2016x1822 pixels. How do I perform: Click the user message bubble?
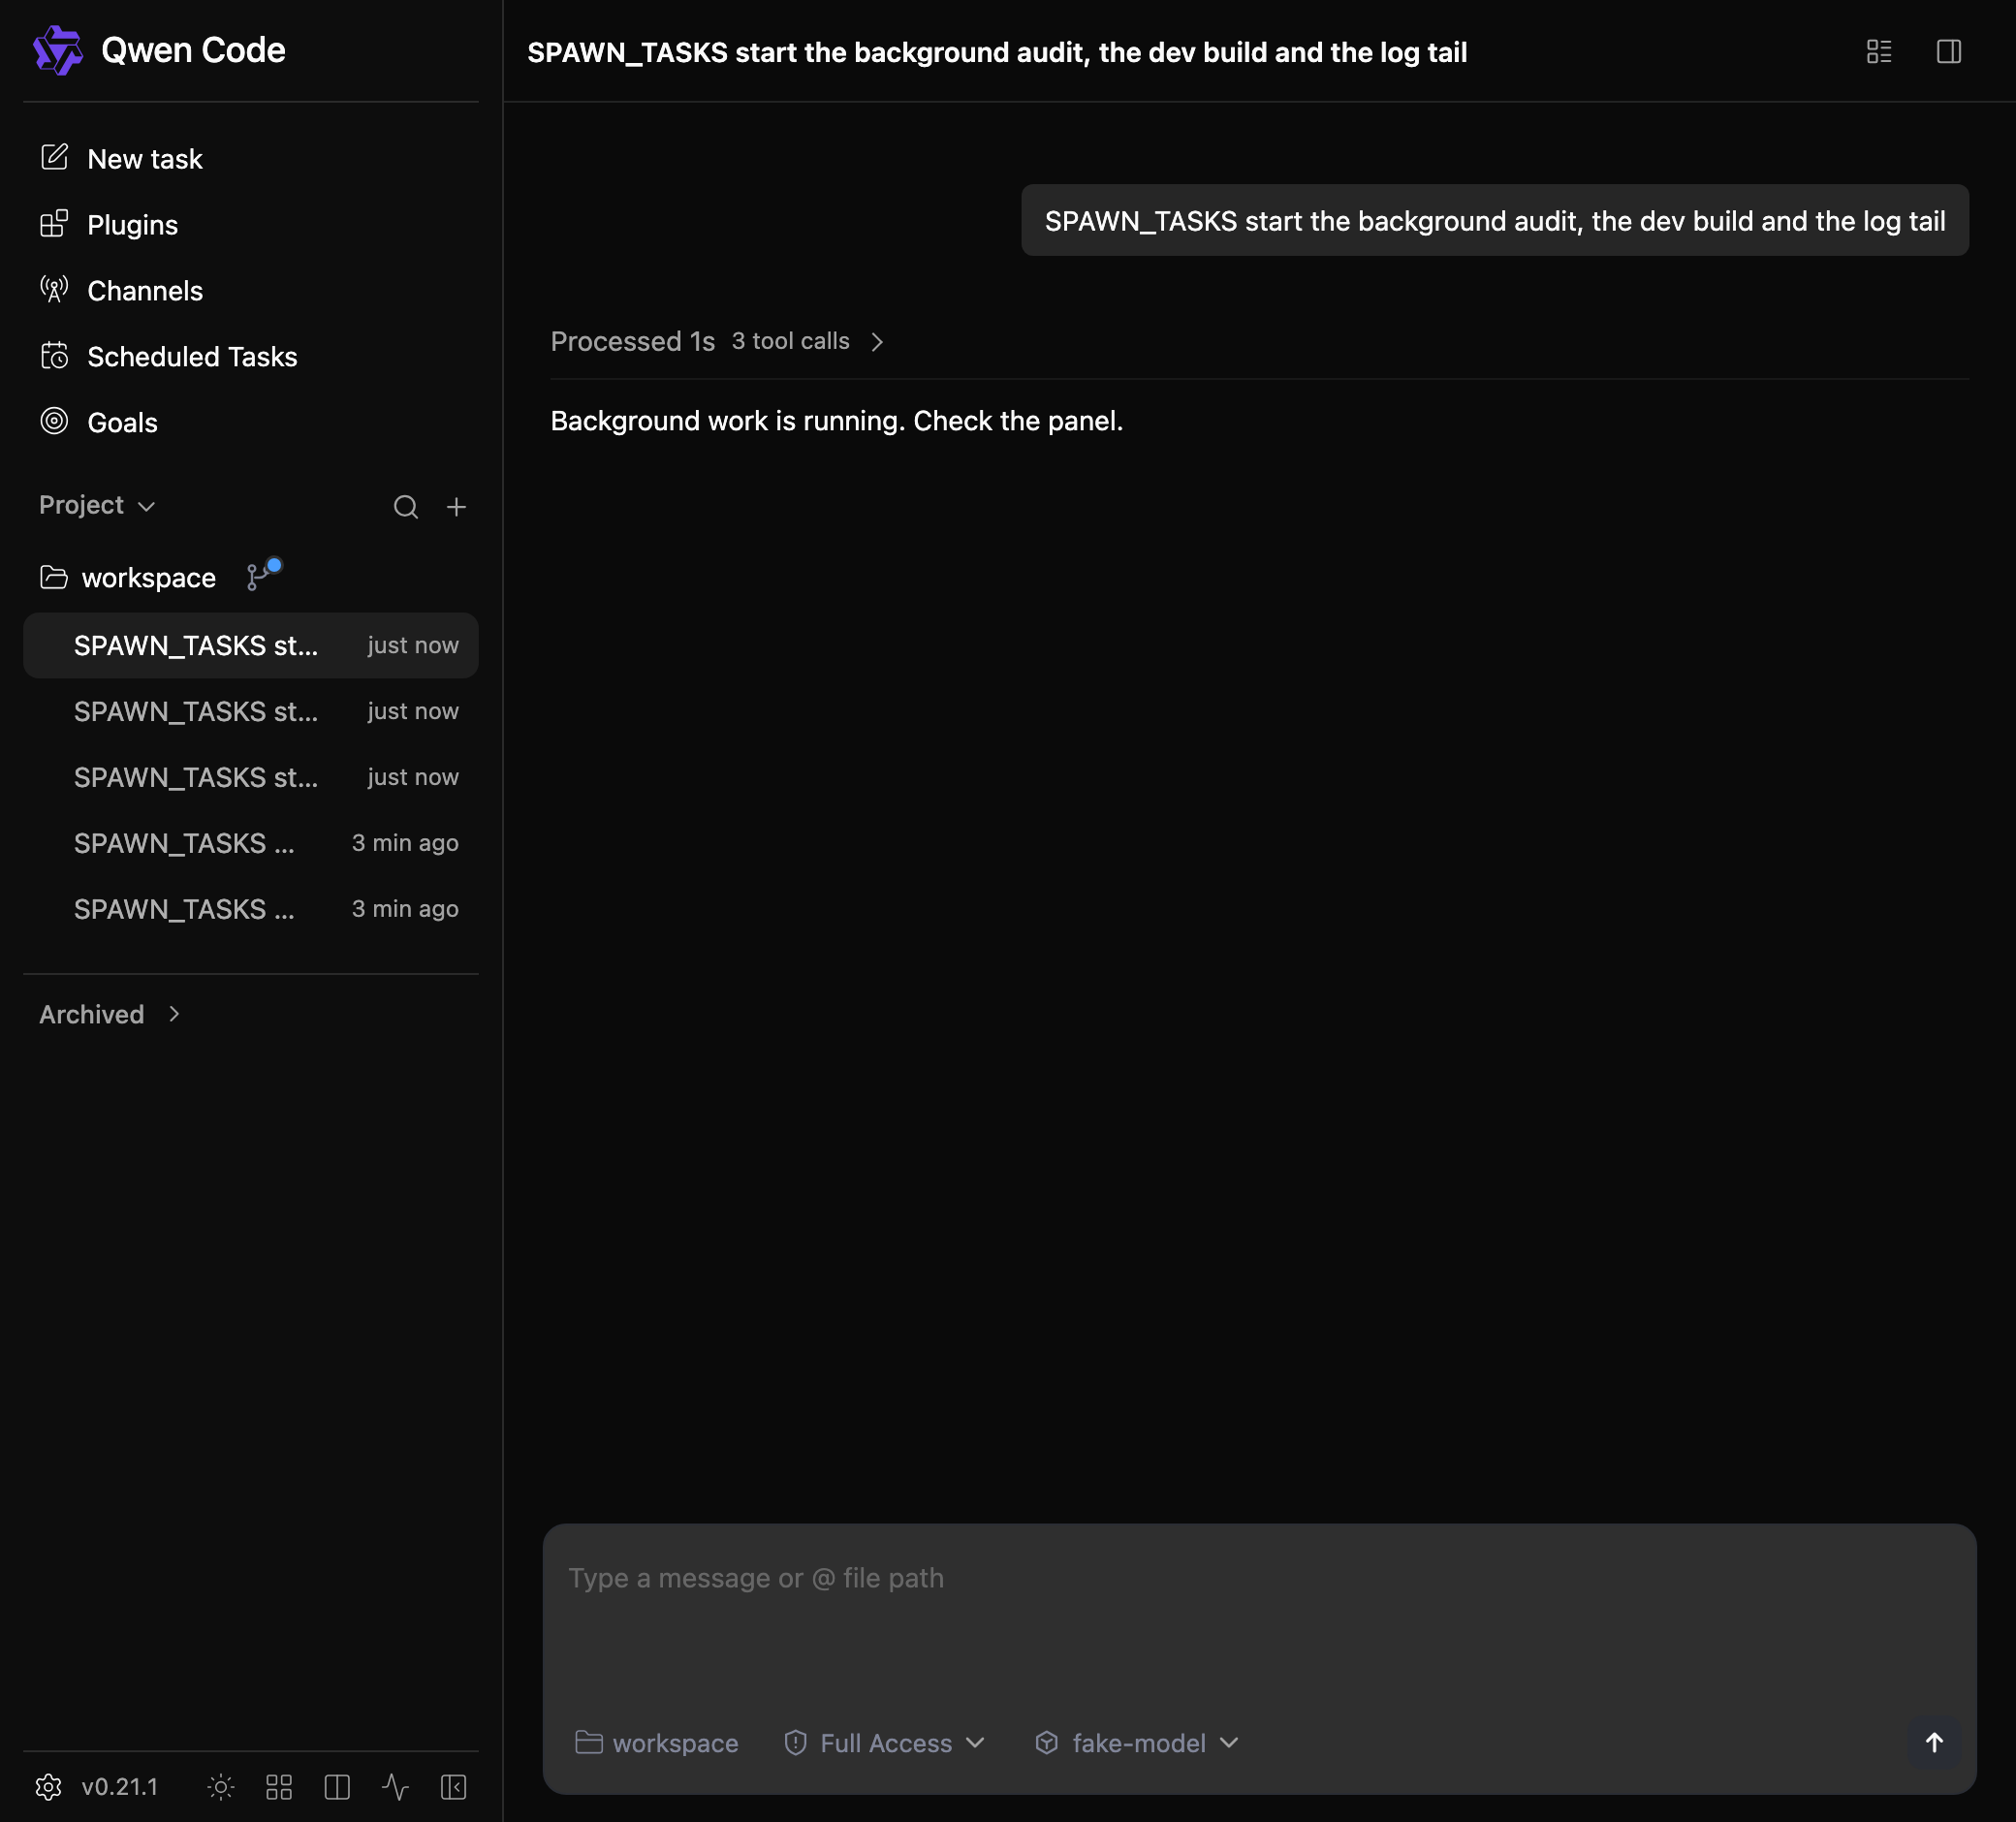[x=1494, y=220]
